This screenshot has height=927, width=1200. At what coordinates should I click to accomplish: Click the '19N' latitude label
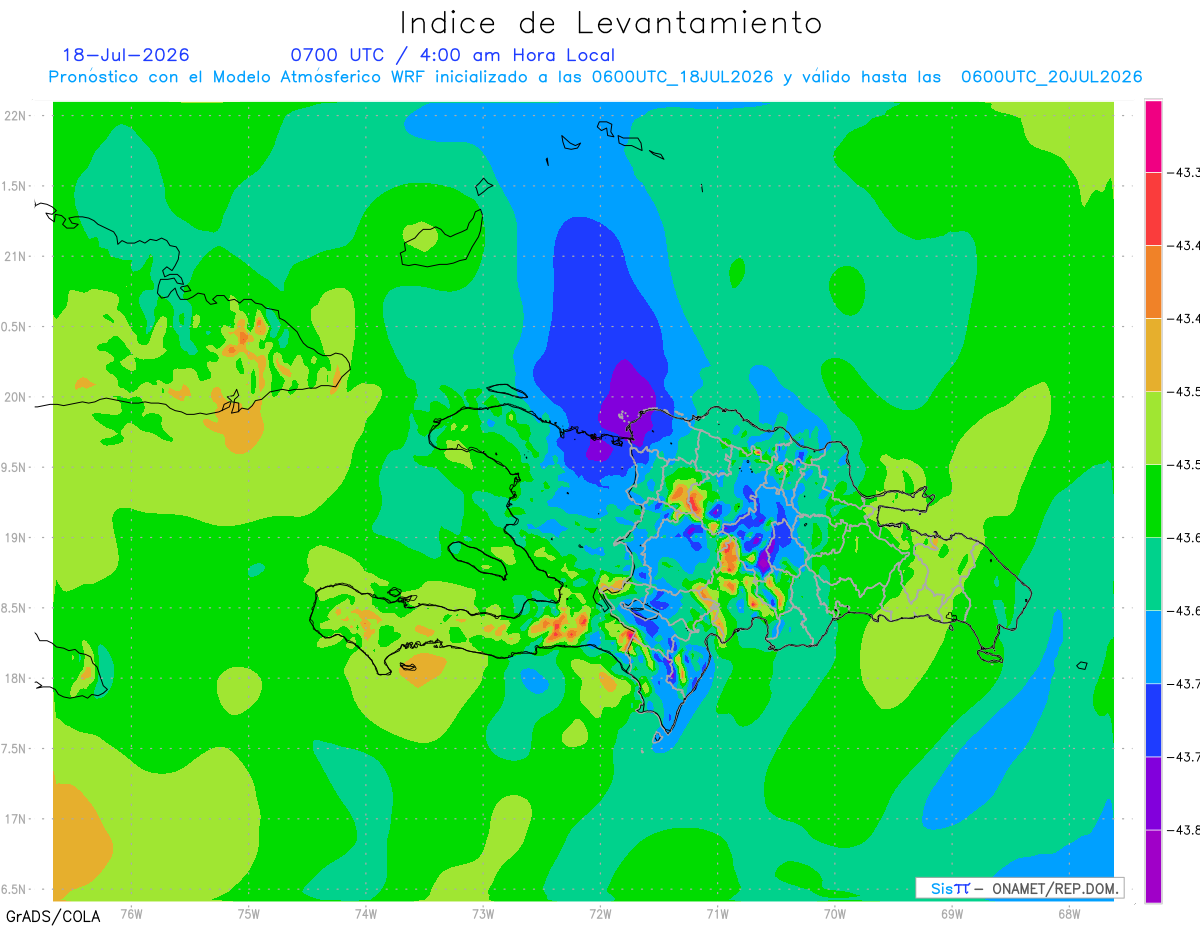click(x=17, y=538)
